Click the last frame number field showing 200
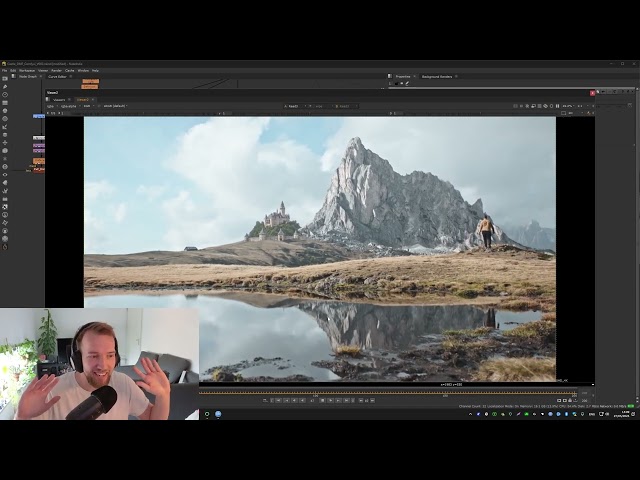Screen dimensions: 640x480 click(584, 401)
